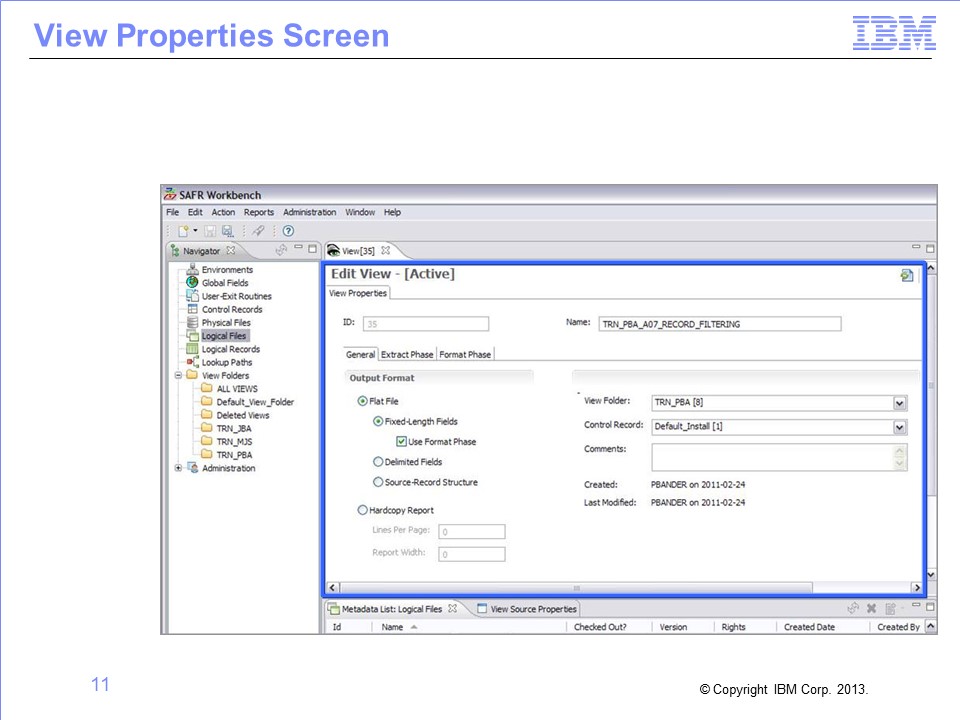Open the Default_View_Folder folder

click(255, 402)
